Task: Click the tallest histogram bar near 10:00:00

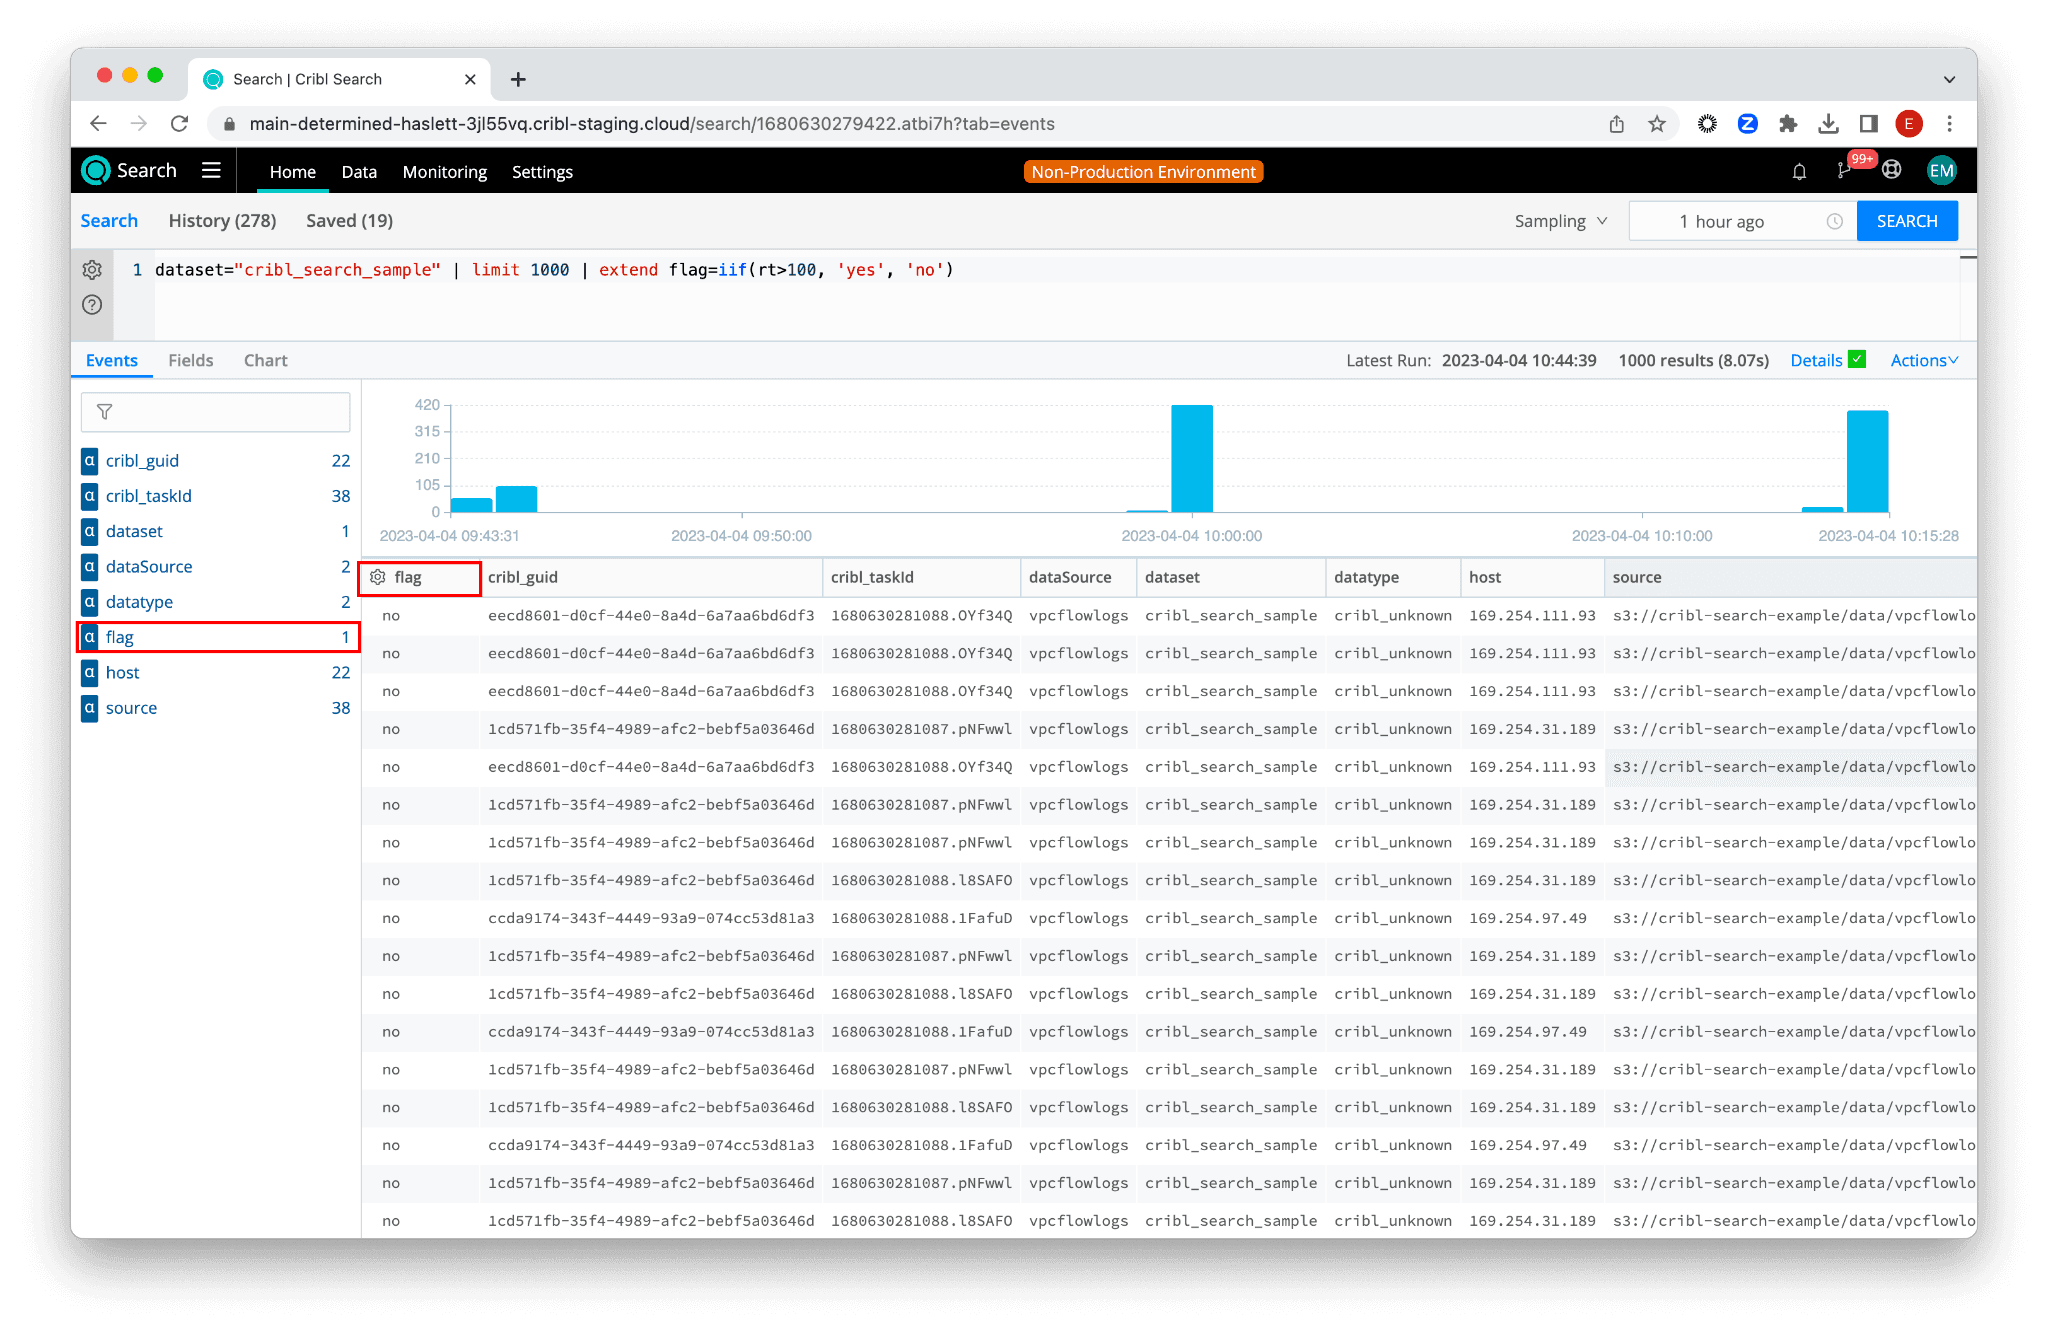Action: point(1191,458)
